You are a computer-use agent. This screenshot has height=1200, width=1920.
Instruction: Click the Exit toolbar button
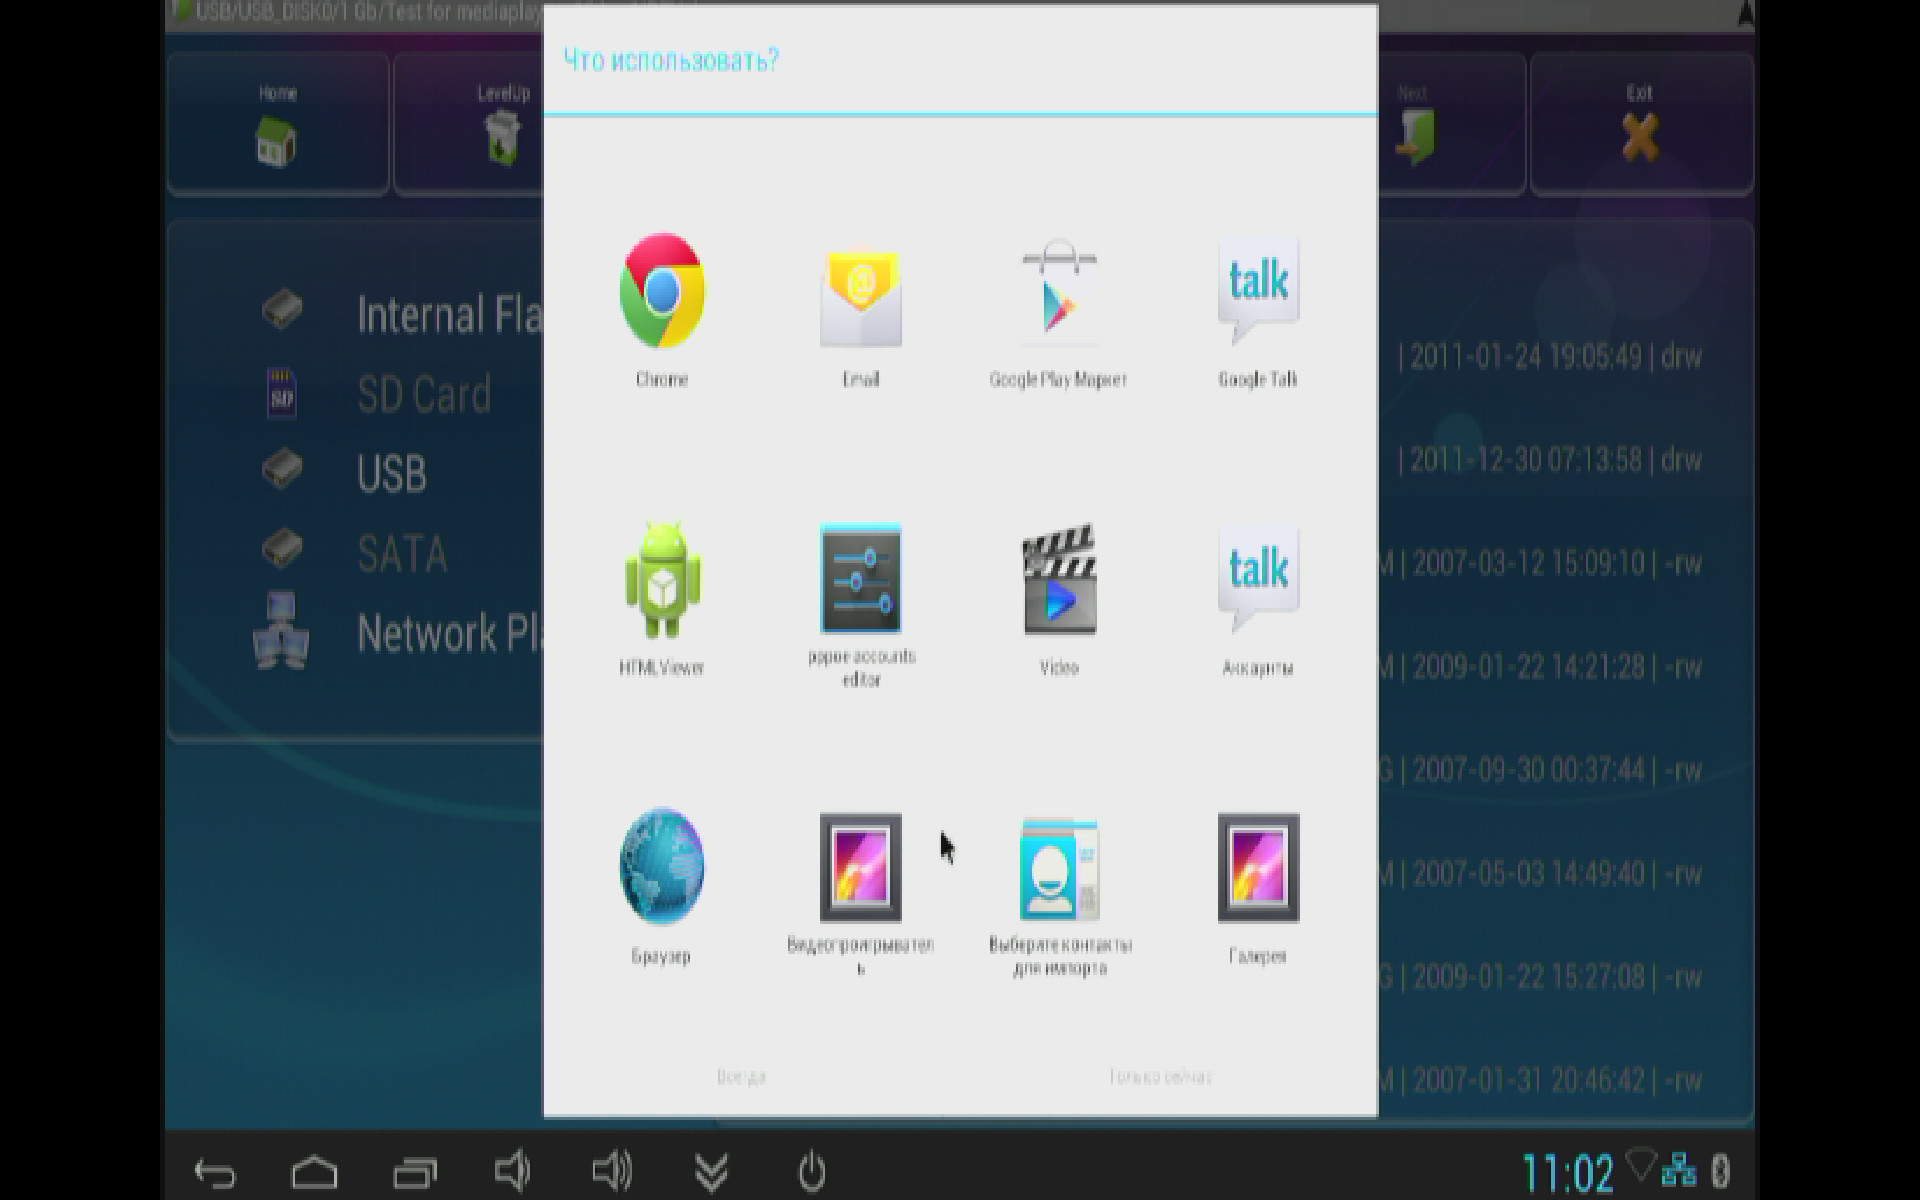1640,125
